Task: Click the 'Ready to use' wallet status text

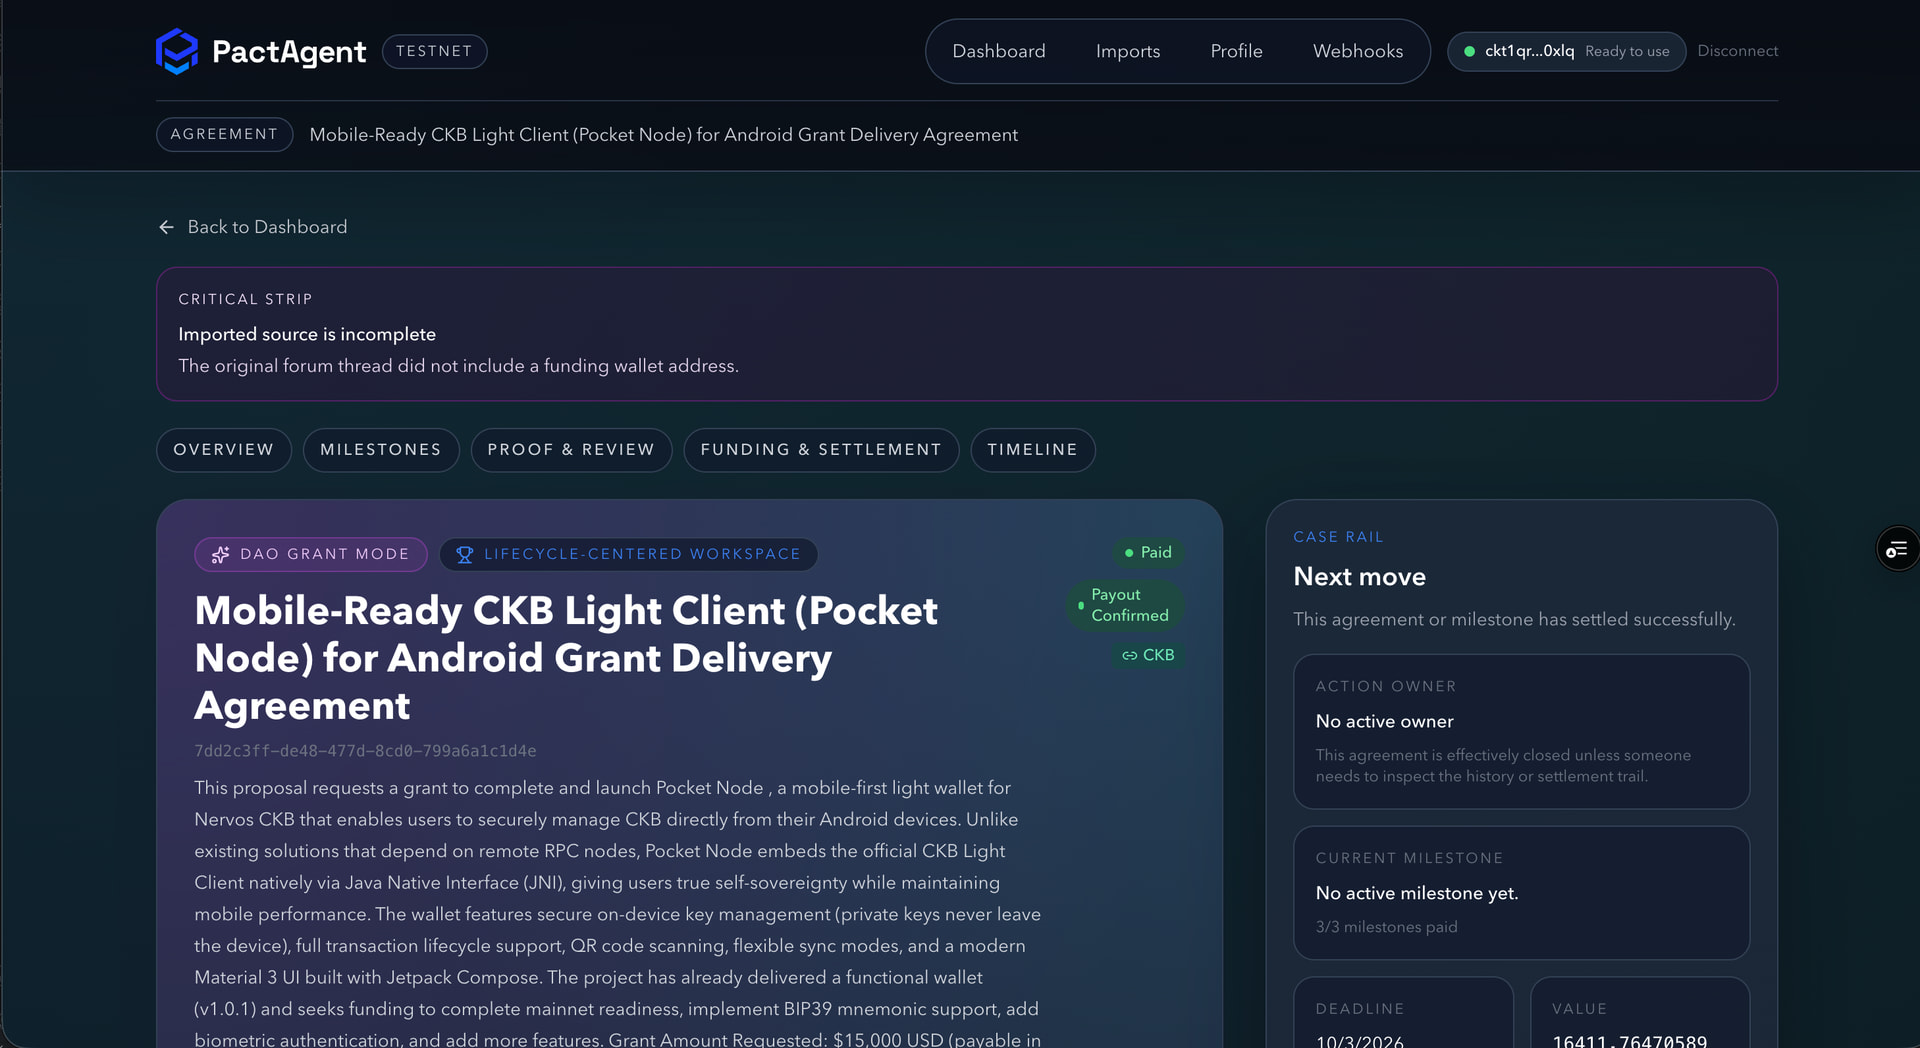Action: pyautogui.click(x=1627, y=51)
